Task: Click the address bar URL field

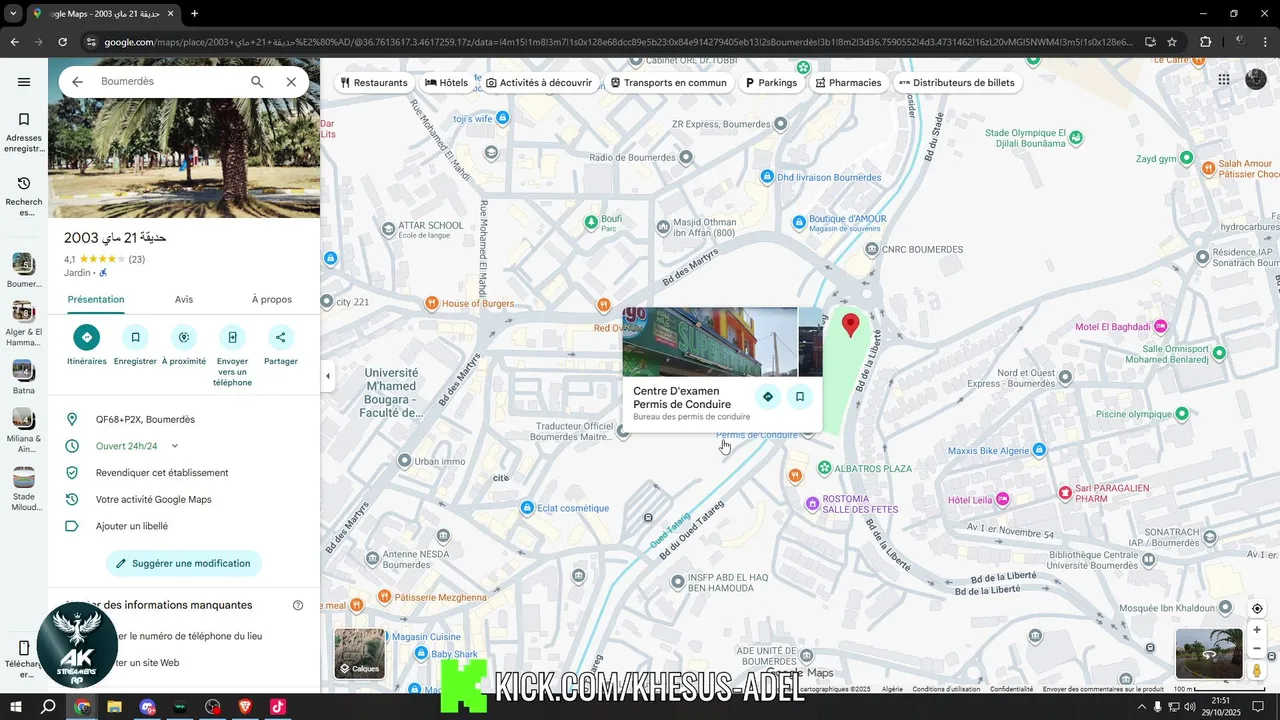Action: tap(620, 42)
